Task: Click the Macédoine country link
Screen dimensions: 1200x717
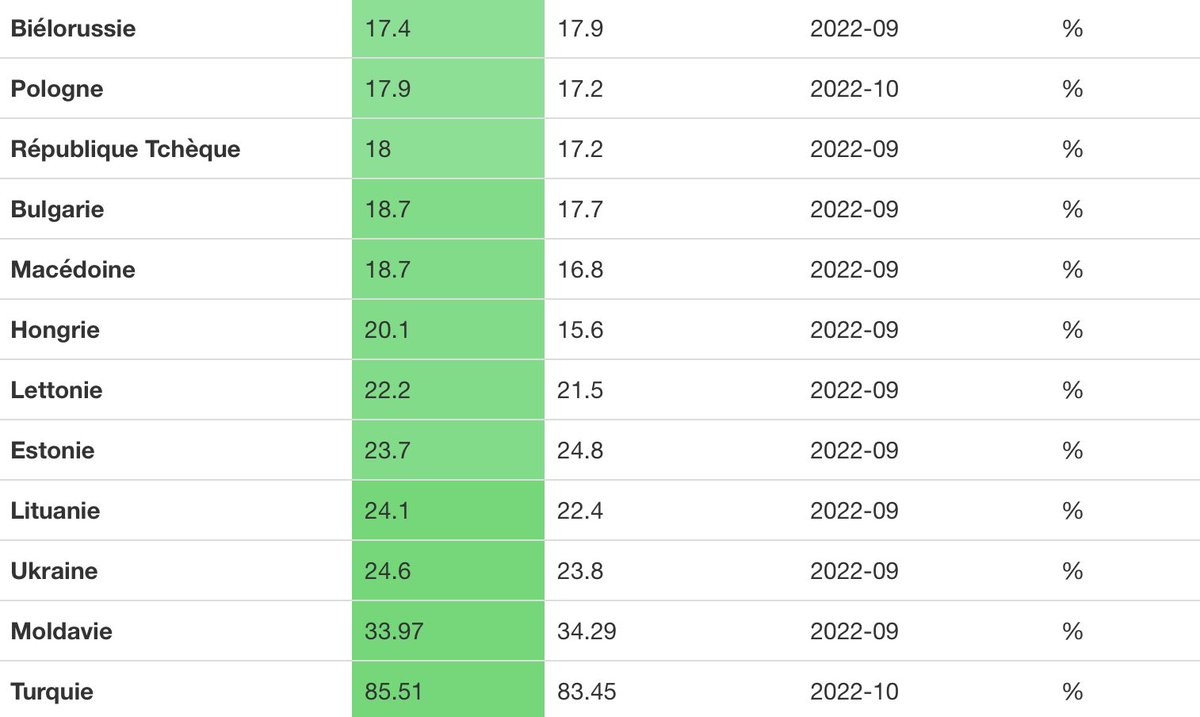Action: [73, 269]
